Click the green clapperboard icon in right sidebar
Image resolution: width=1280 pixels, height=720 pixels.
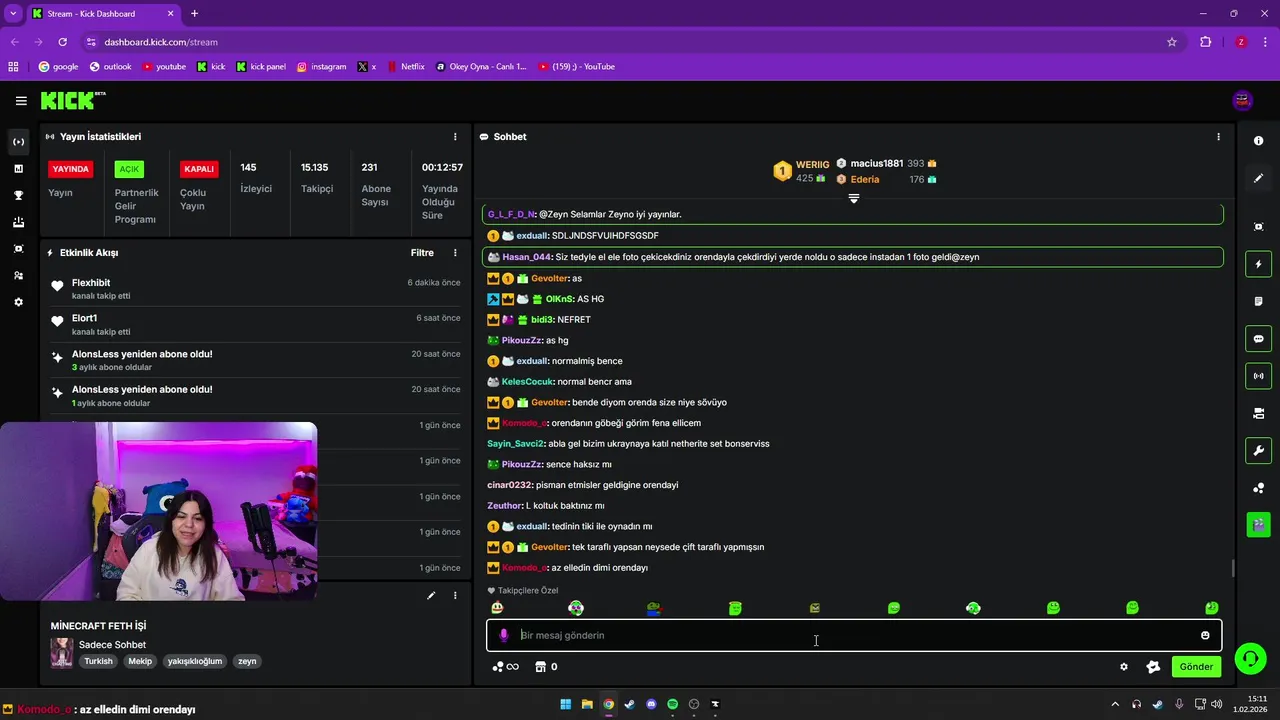(x=1258, y=523)
